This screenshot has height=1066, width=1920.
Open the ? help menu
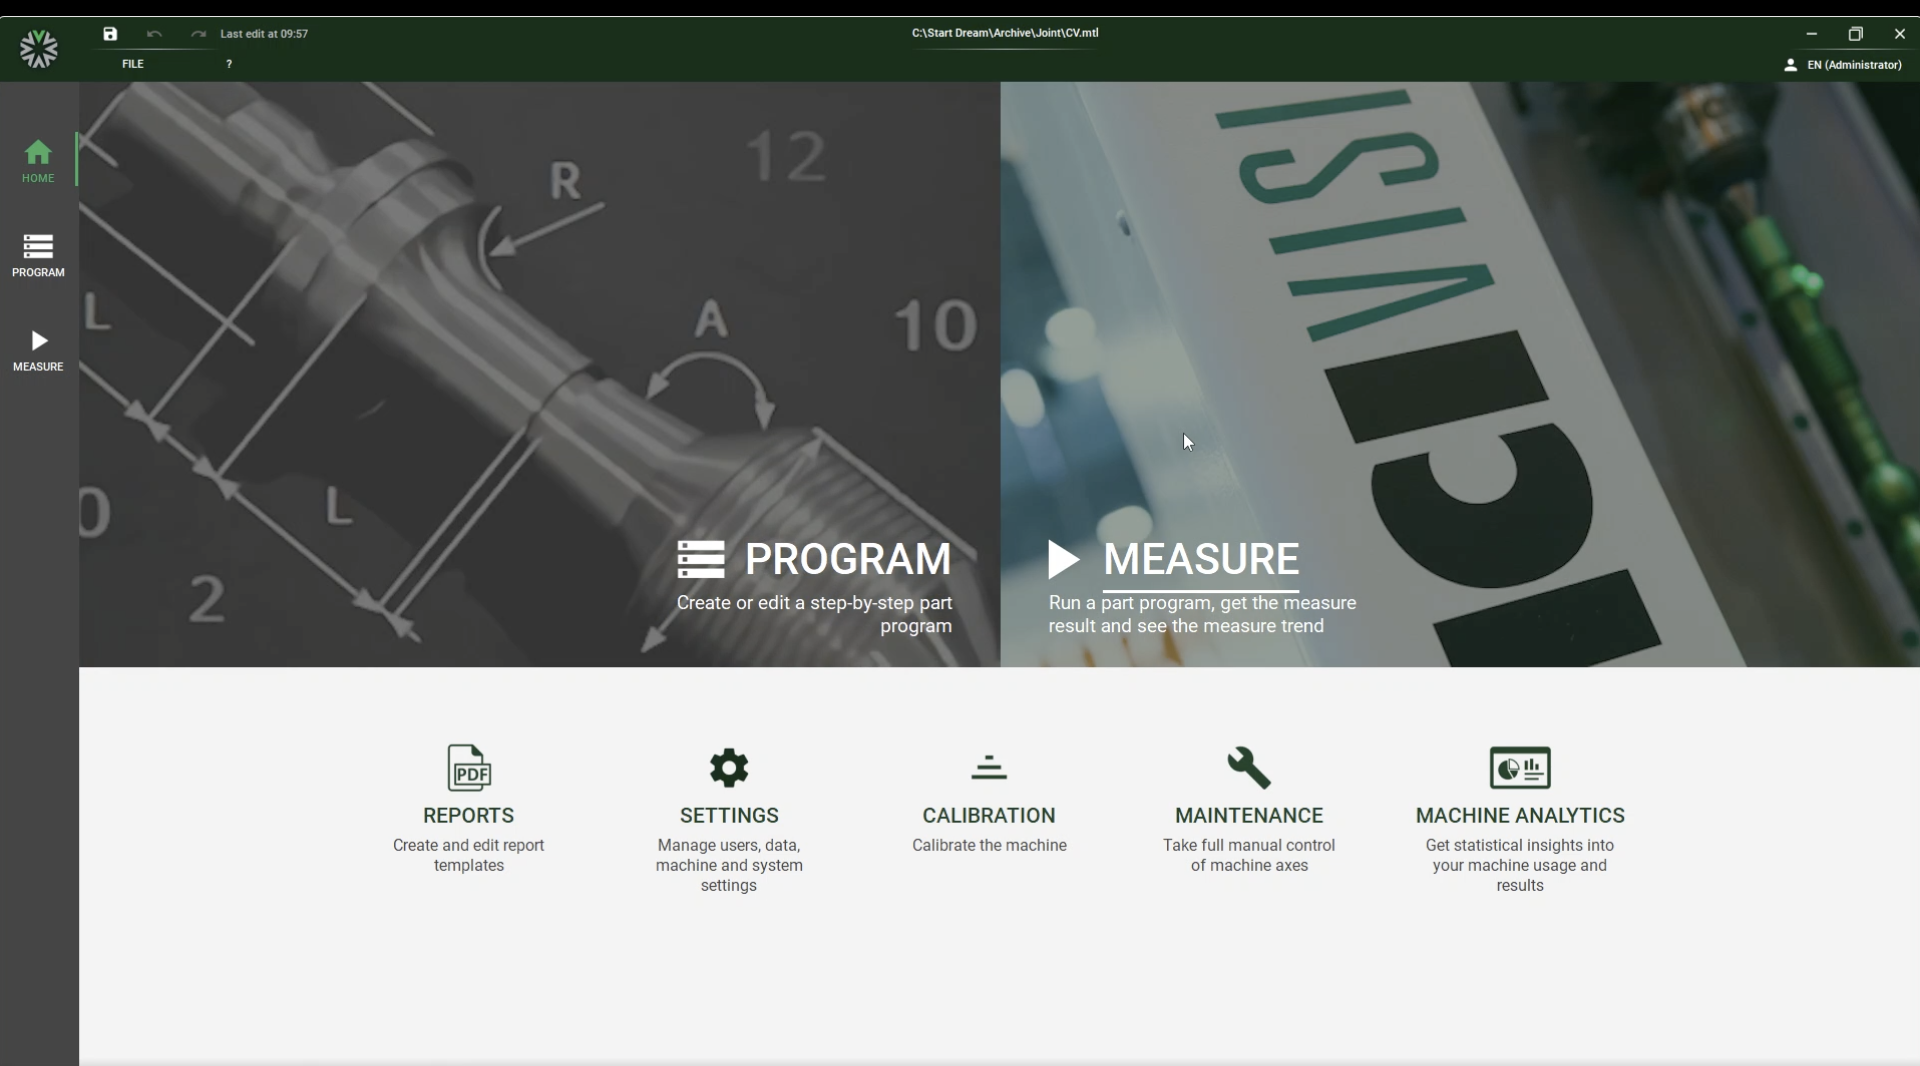[x=229, y=64]
